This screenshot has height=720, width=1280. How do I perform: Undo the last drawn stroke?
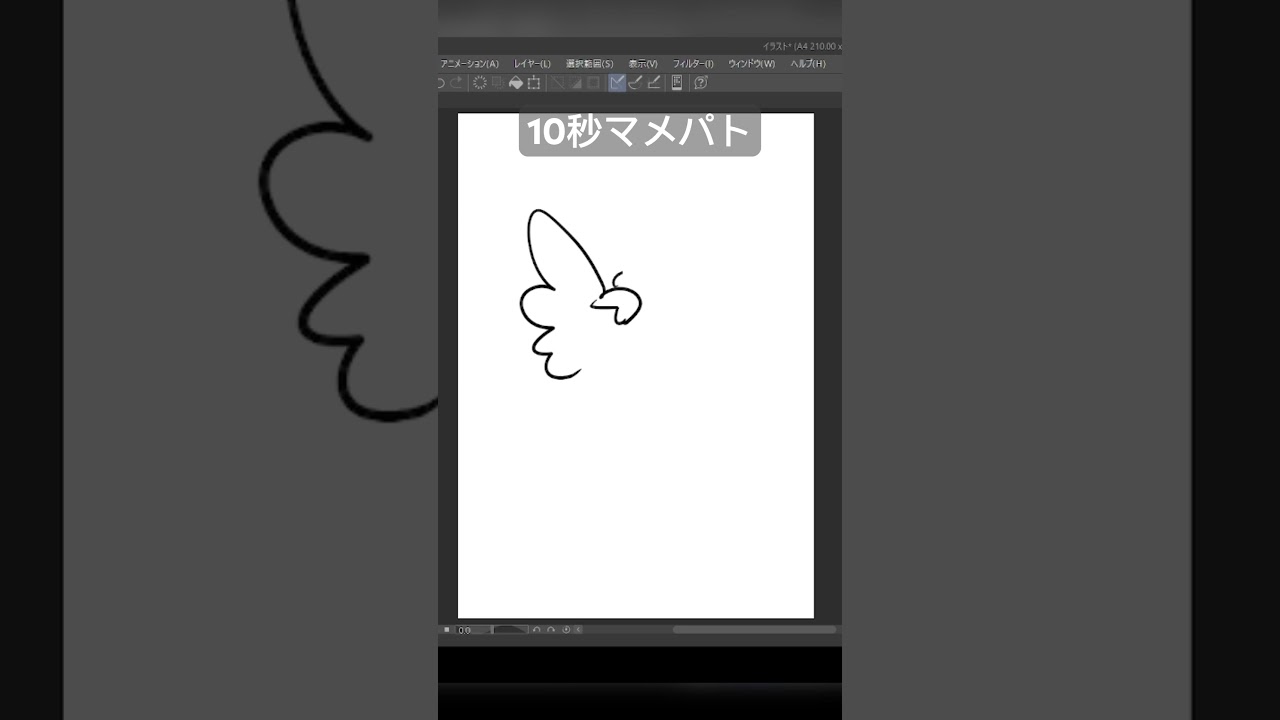coord(439,83)
